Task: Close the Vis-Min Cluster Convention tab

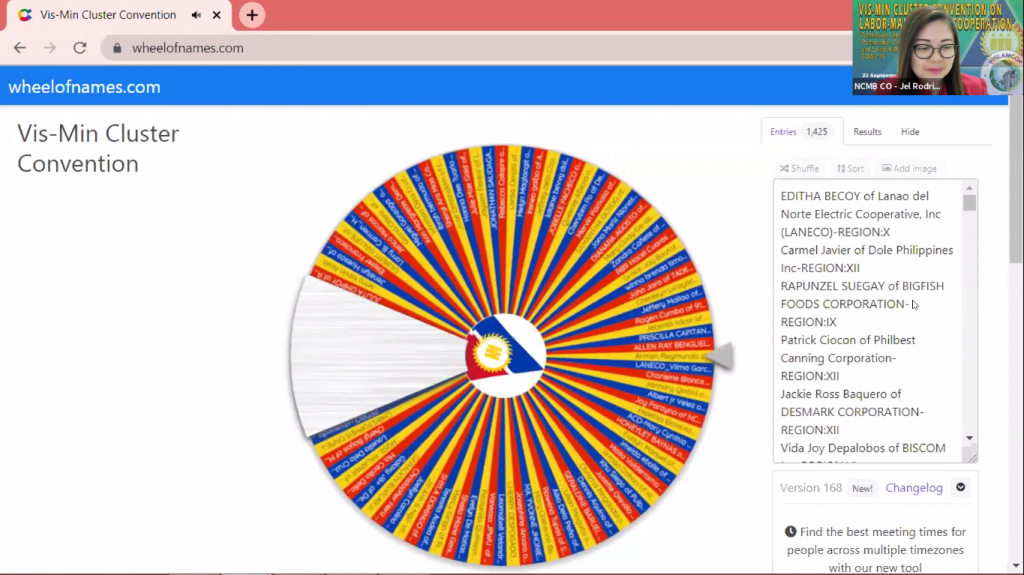Action: [x=217, y=15]
